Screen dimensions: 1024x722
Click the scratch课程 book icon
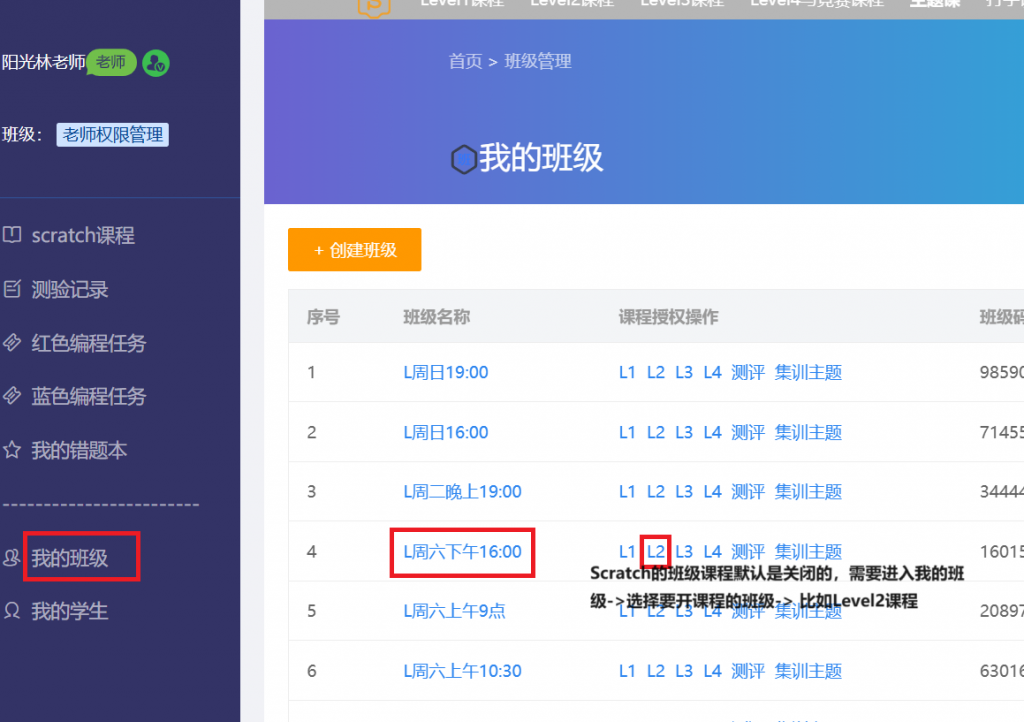[x=12, y=235]
